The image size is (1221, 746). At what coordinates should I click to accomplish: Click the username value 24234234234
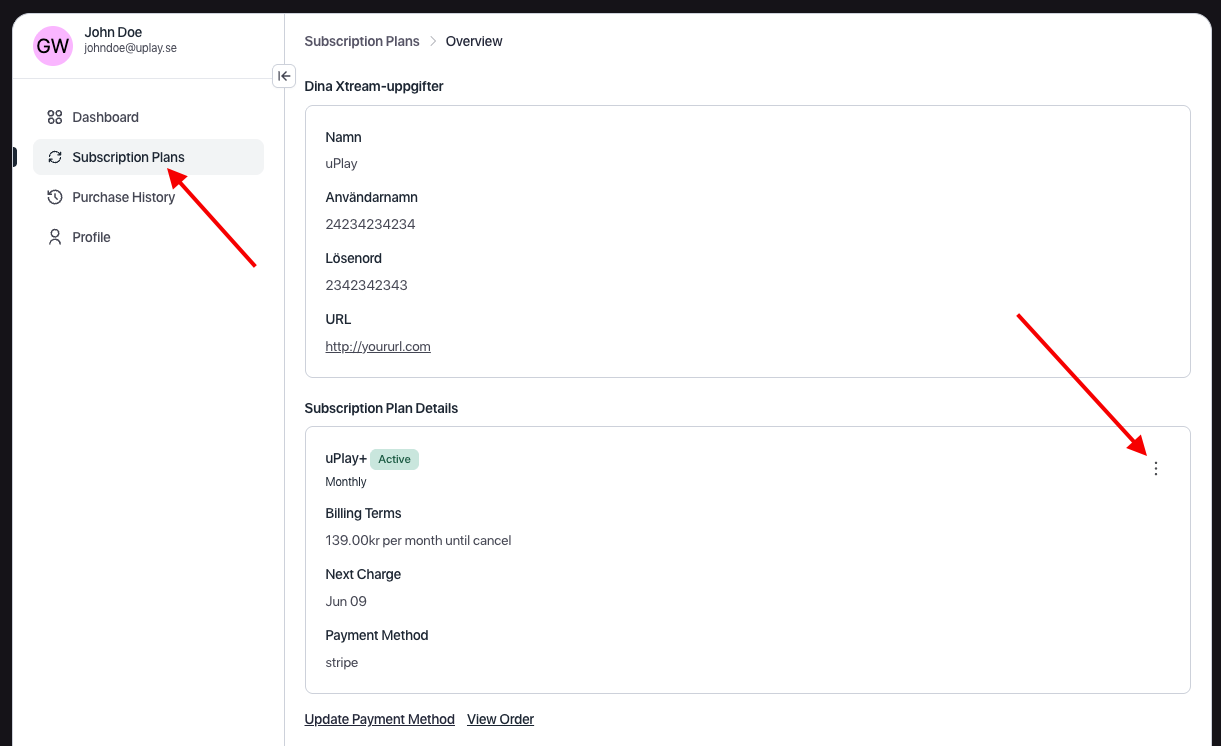pyautogui.click(x=370, y=224)
